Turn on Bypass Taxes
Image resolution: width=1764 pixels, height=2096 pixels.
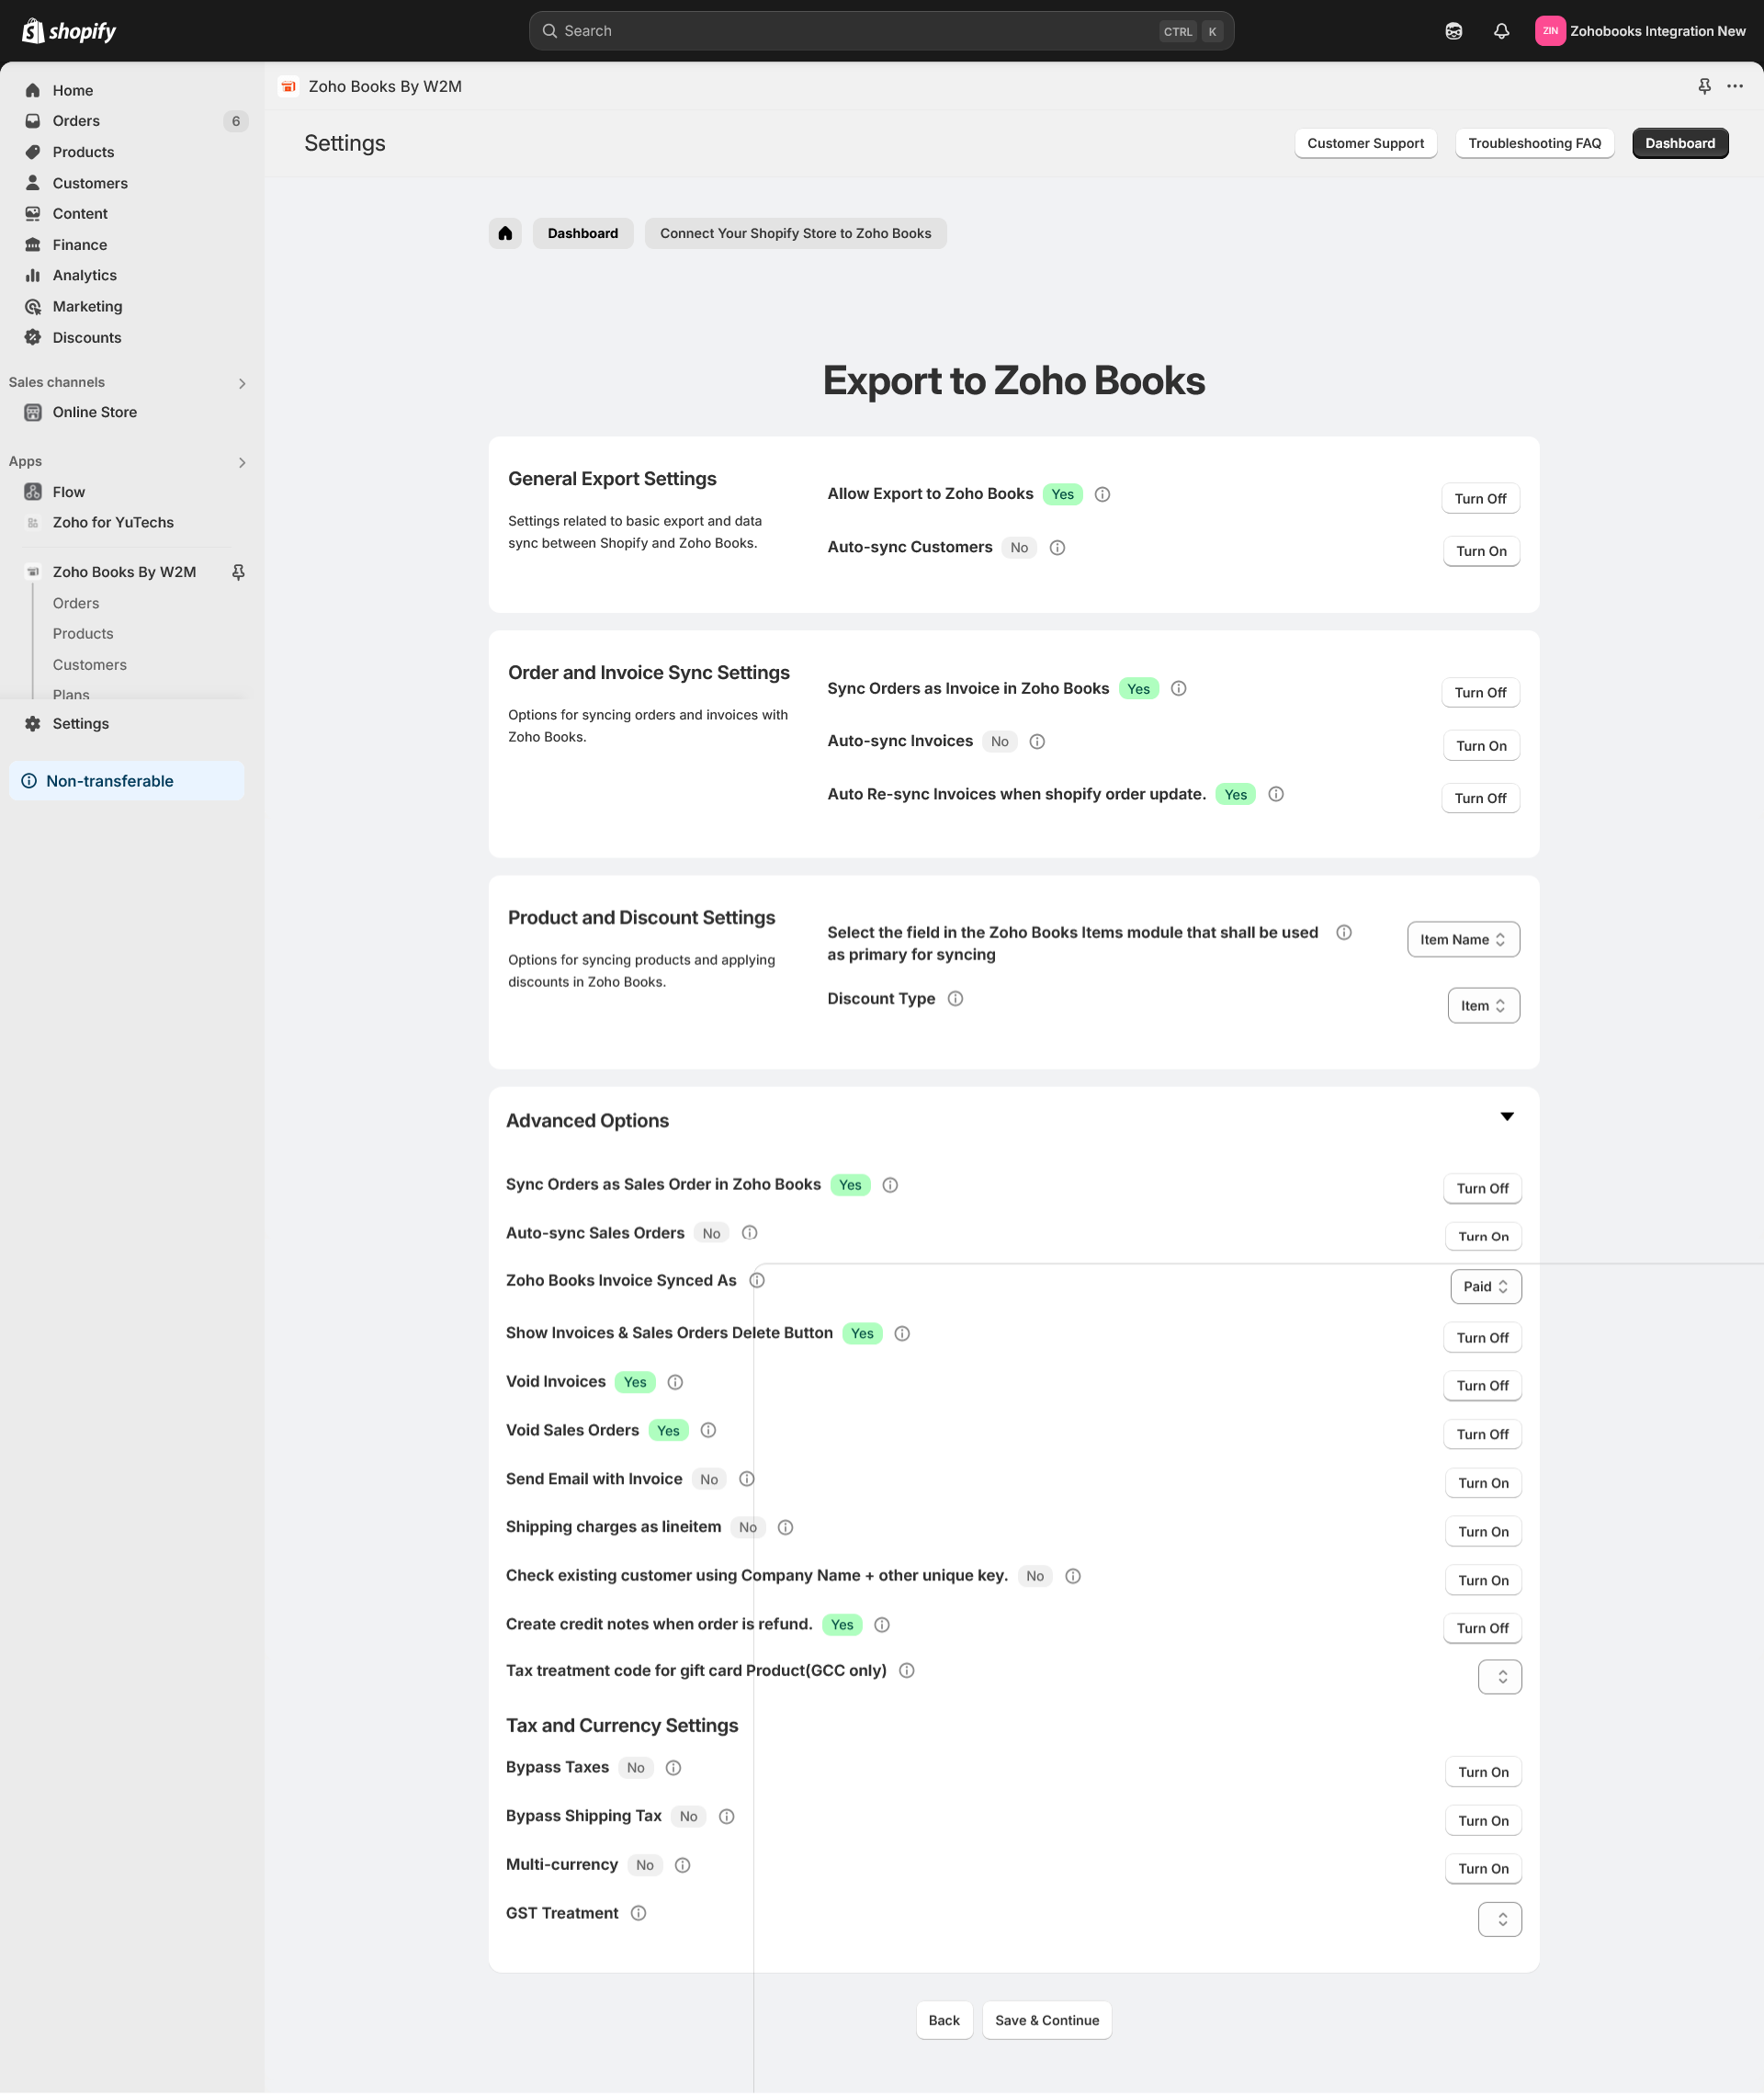click(x=1483, y=1772)
